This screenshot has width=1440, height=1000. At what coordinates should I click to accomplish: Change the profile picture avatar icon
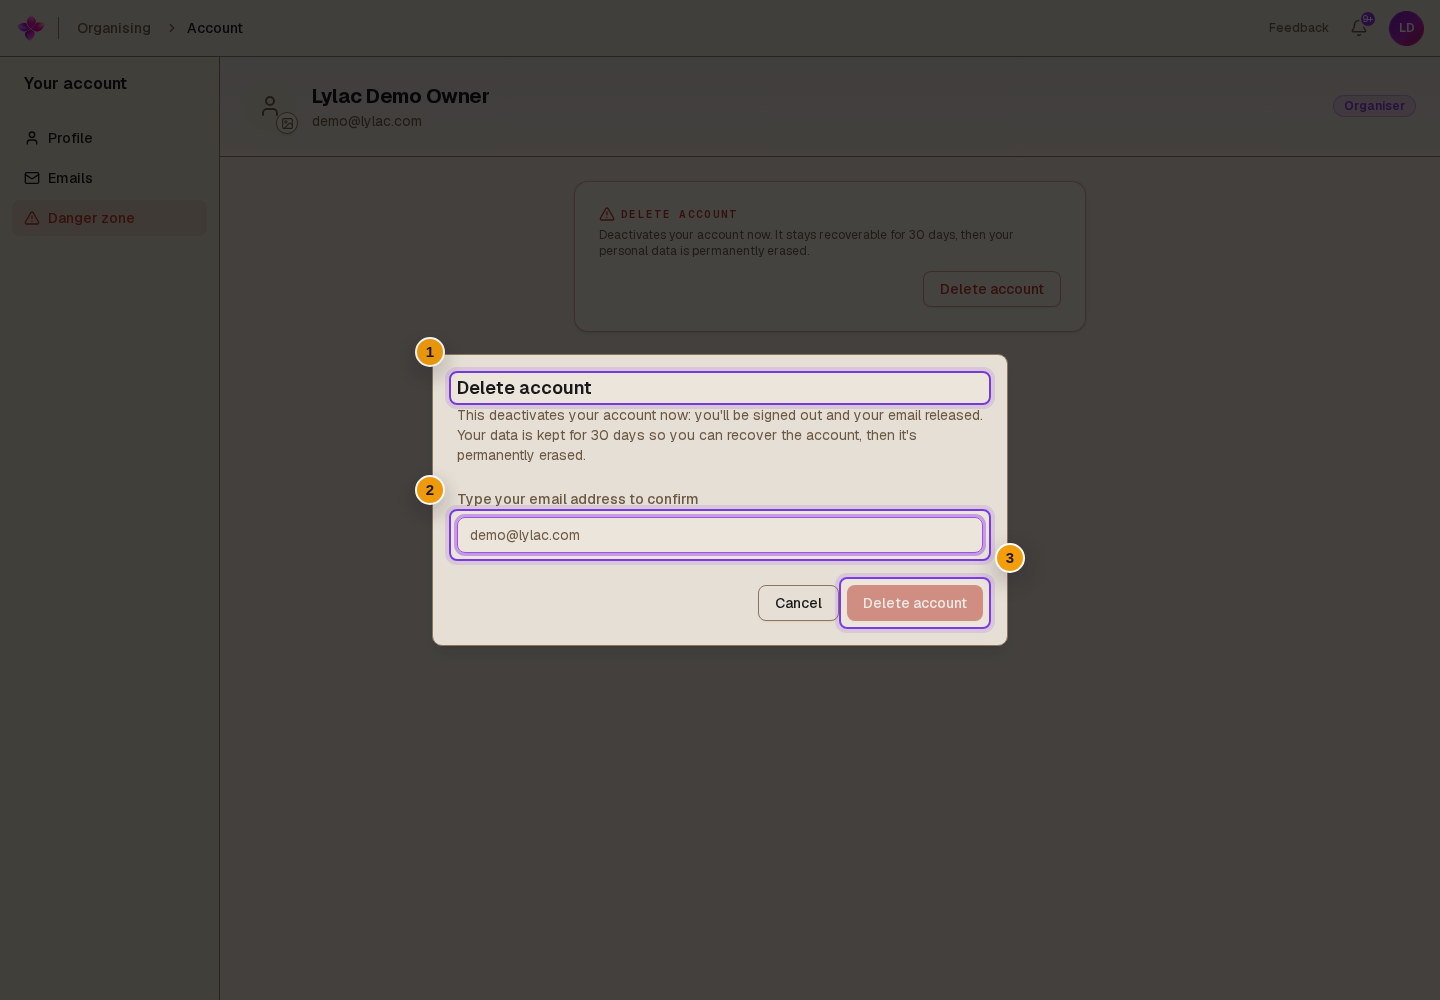[287, 123]
